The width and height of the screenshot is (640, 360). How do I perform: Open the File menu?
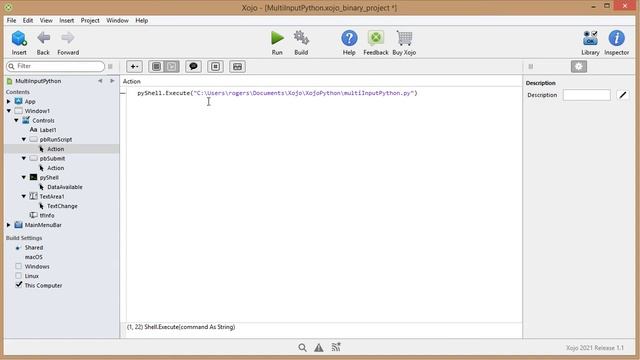tap(11, 20)
